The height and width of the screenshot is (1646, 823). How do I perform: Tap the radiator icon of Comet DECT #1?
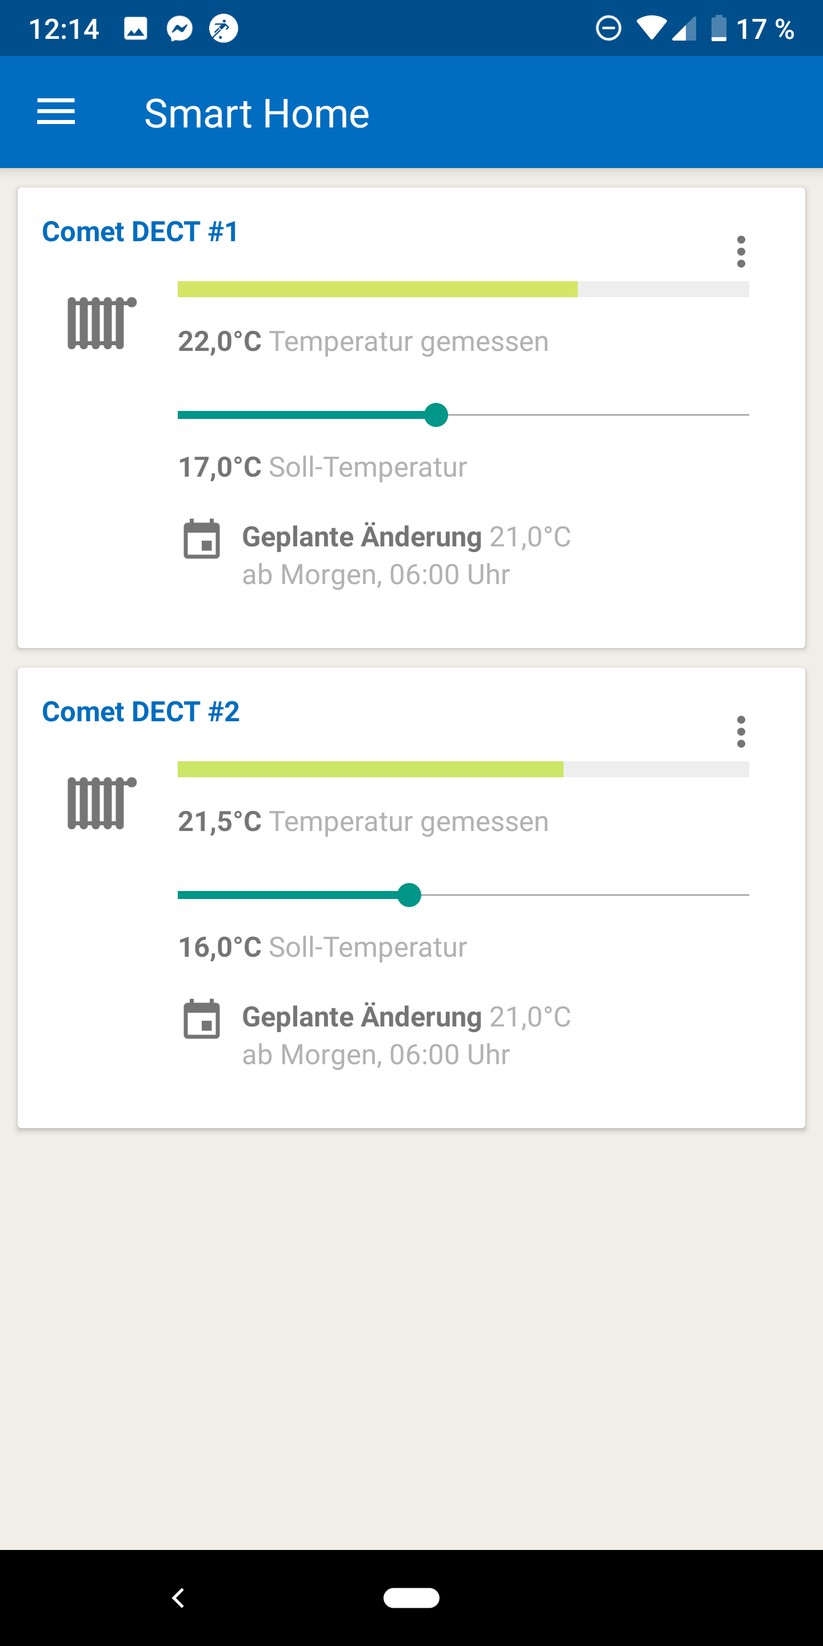point(101,322)
